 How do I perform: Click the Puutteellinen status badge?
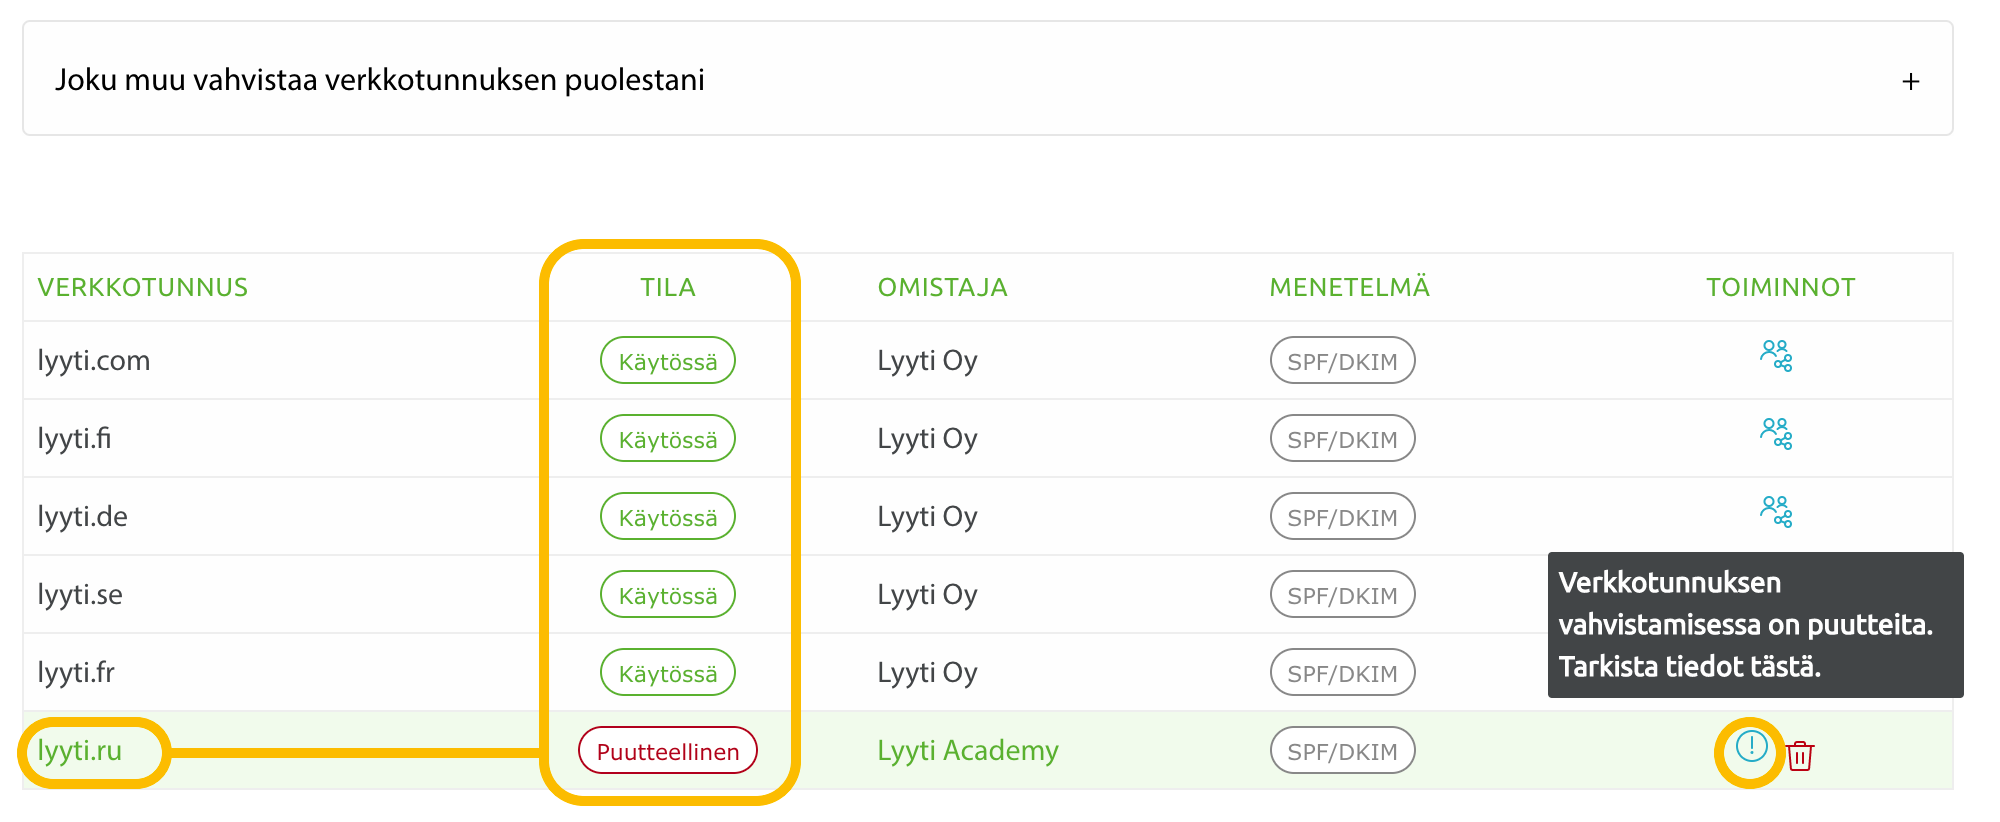pyautogui.click(x=667, y=750)
